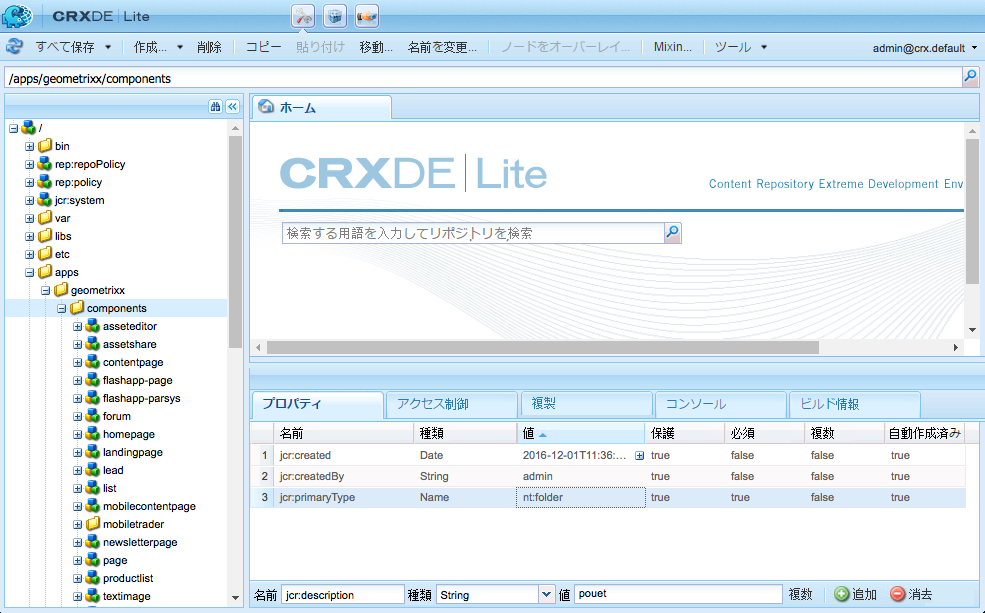Viewport: 985px width, 613px height.
Task: Click the Mixin... toolbar button
Action: coord(672,47)
